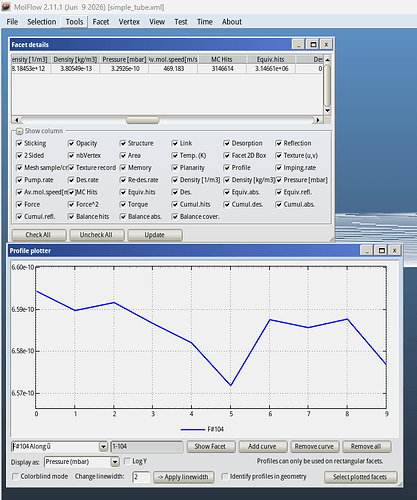Click the F#104 legend entry in plot

click(x=202, y=429)
